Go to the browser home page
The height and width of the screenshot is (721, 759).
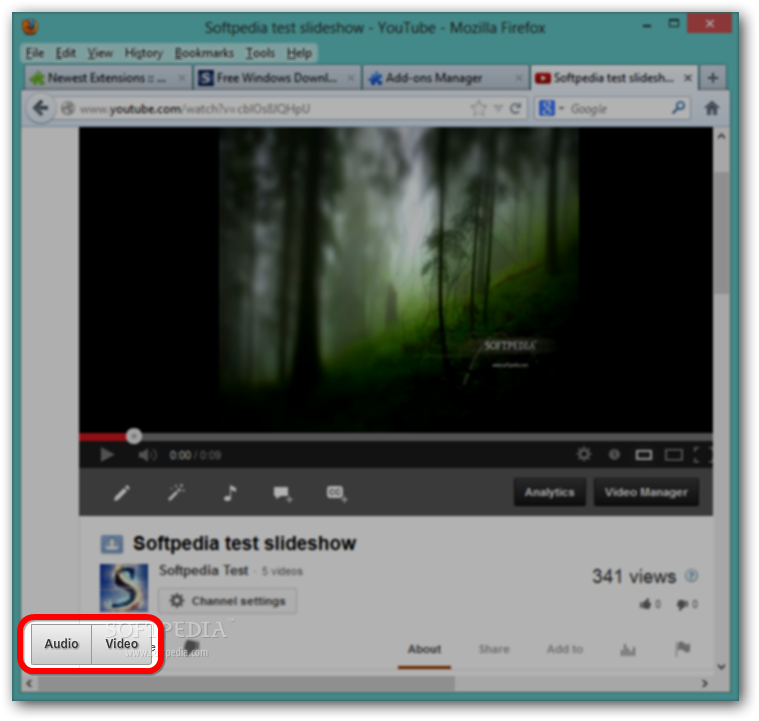coord(711,108)
